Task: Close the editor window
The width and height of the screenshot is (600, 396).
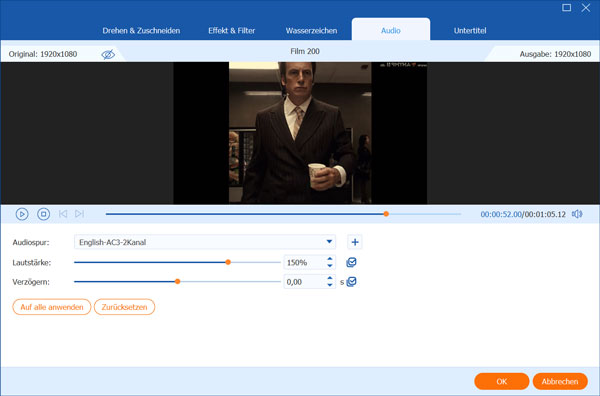Action: (x=585, y=8)
